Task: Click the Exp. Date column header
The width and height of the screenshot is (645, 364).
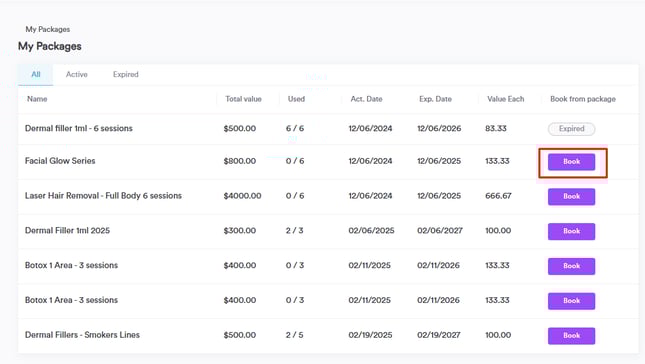Action: pos(435,99)
